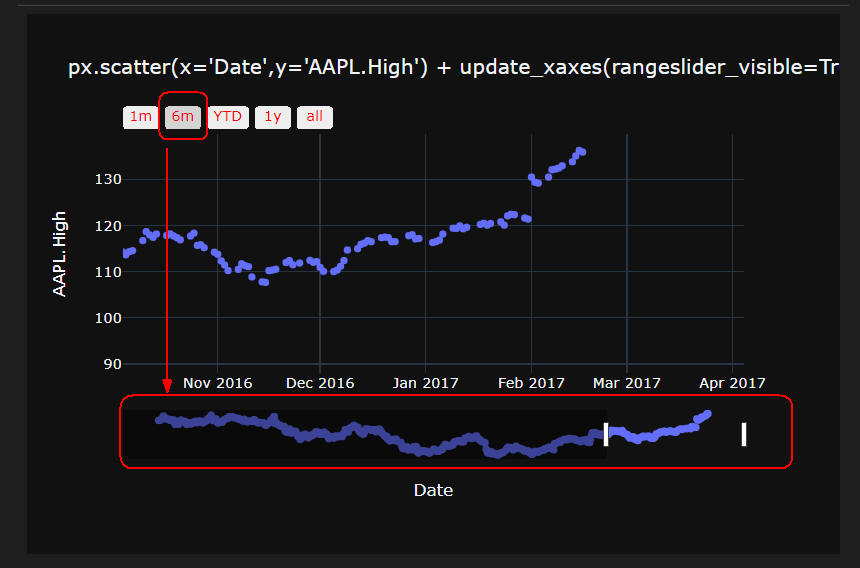
Task: Set range to 1y
Action: 273,117
